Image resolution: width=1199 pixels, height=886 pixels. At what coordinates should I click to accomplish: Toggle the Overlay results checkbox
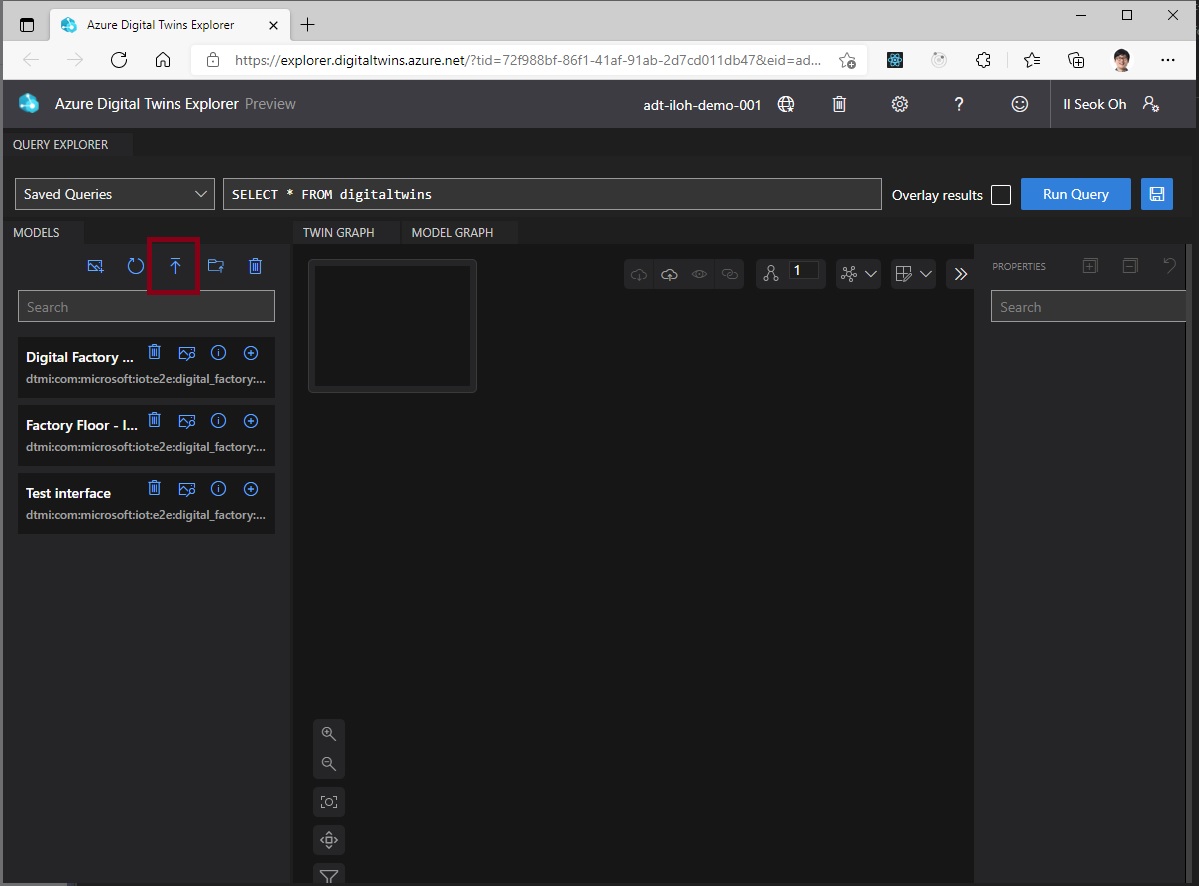pos(1001,195)
